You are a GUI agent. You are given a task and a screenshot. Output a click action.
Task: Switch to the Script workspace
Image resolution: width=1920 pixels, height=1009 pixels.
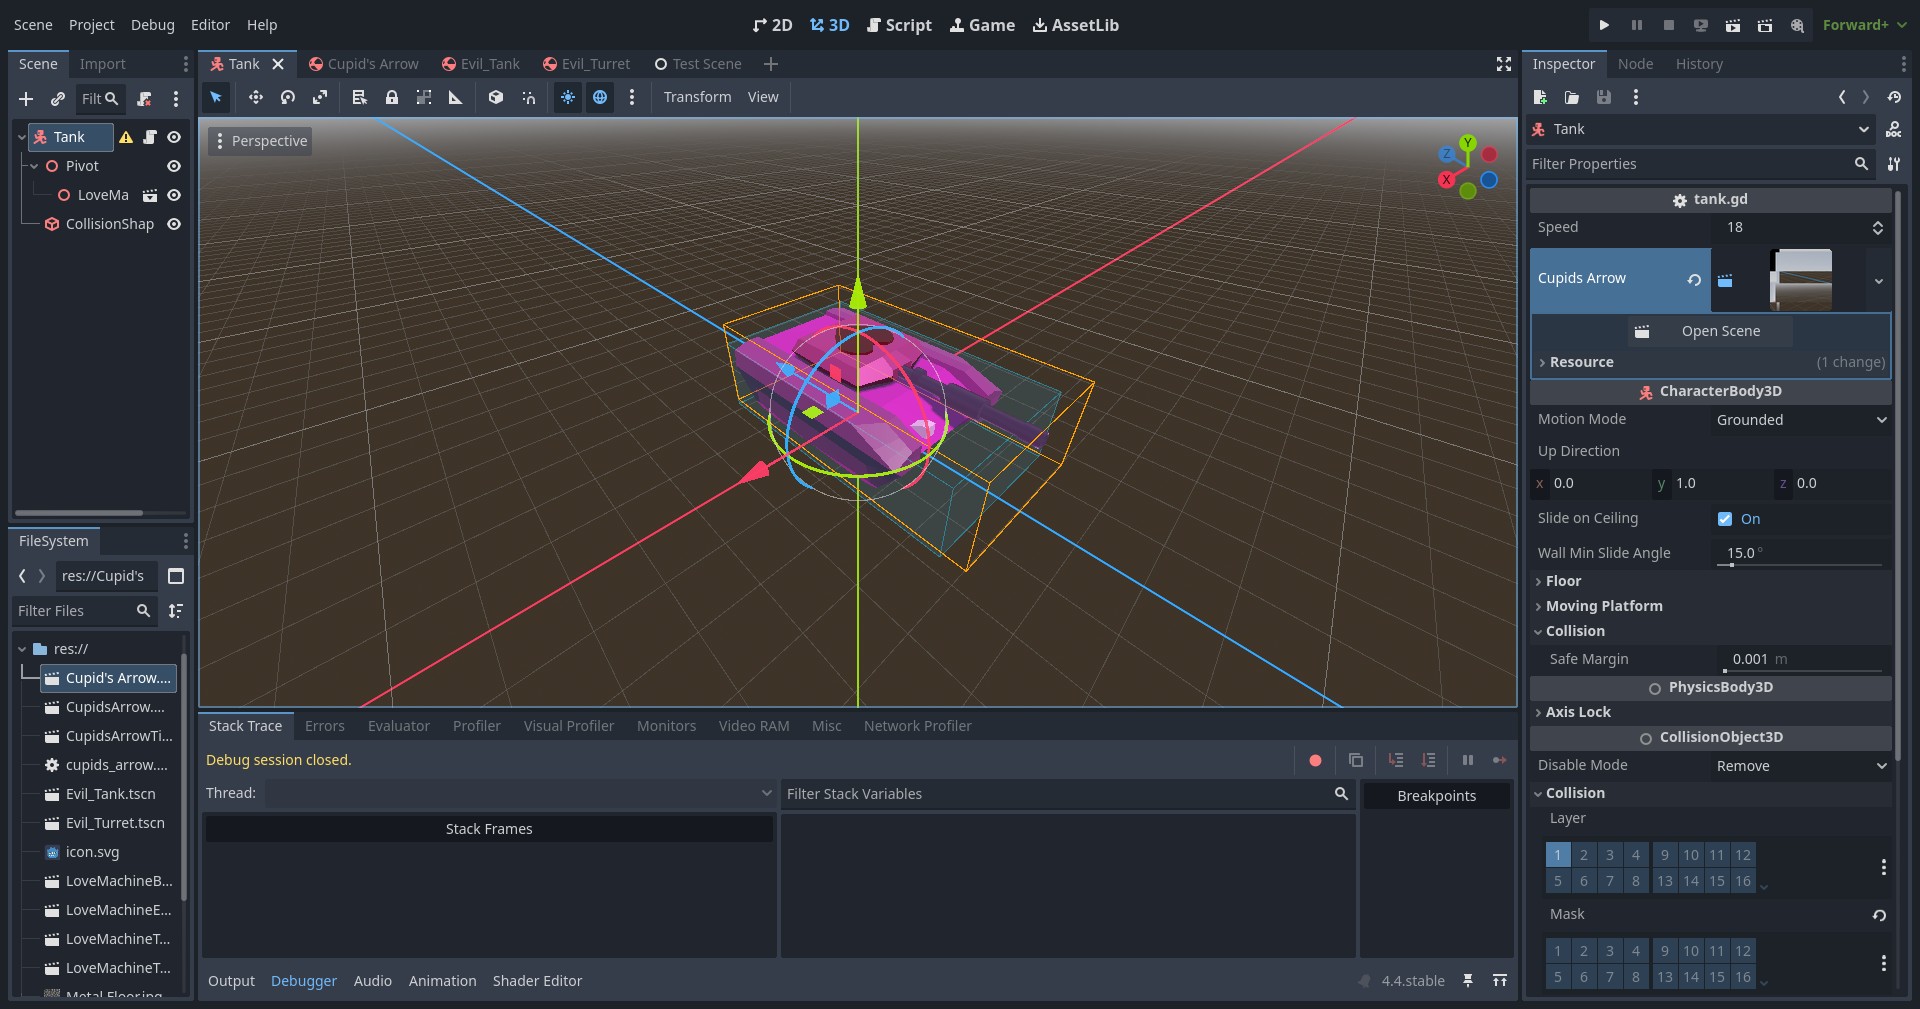[x=899, y=25]
